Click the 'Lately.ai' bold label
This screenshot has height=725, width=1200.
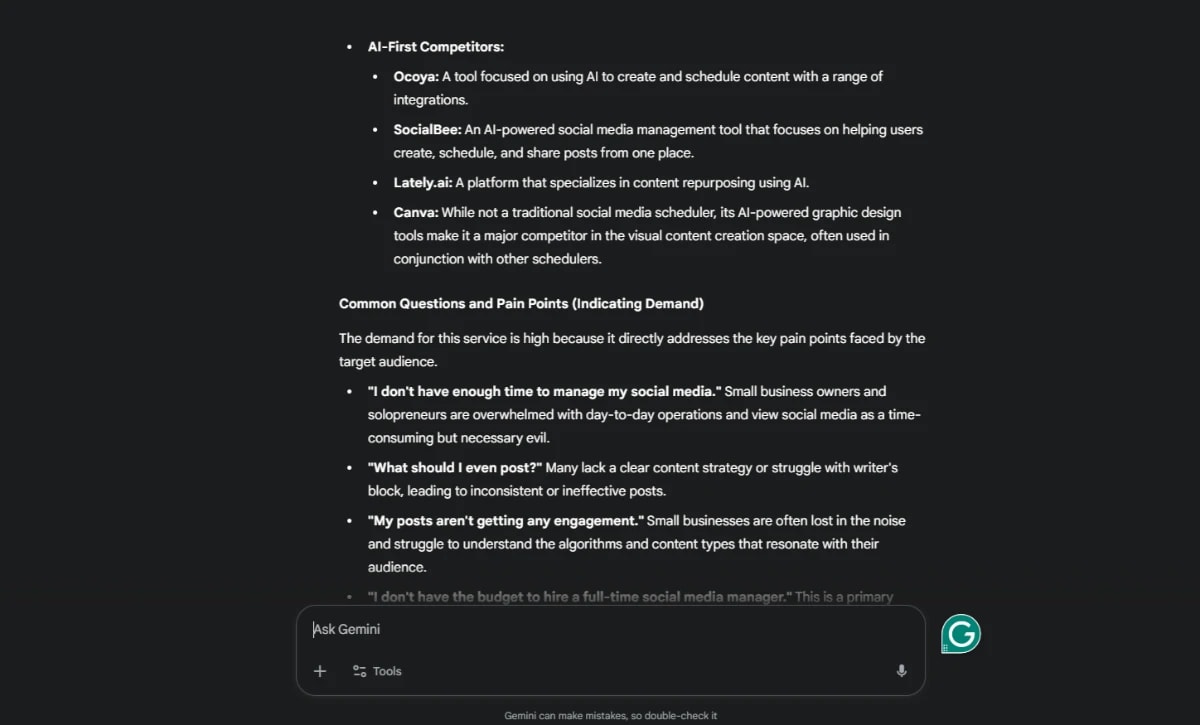(x=420, y=182)
